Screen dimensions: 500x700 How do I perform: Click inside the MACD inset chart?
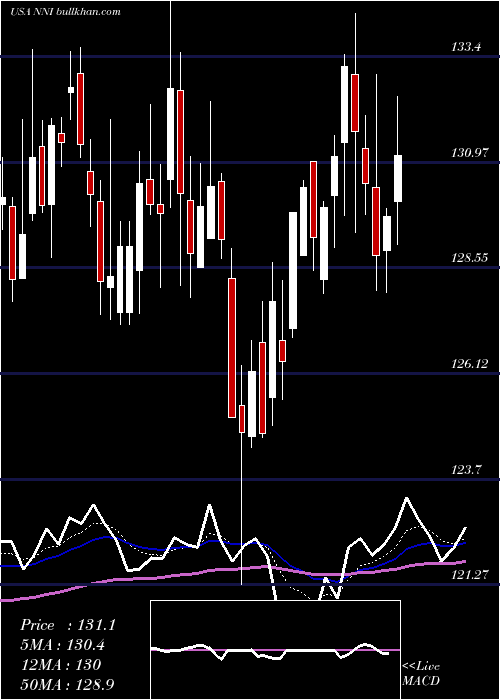click(x=275, y=650)
